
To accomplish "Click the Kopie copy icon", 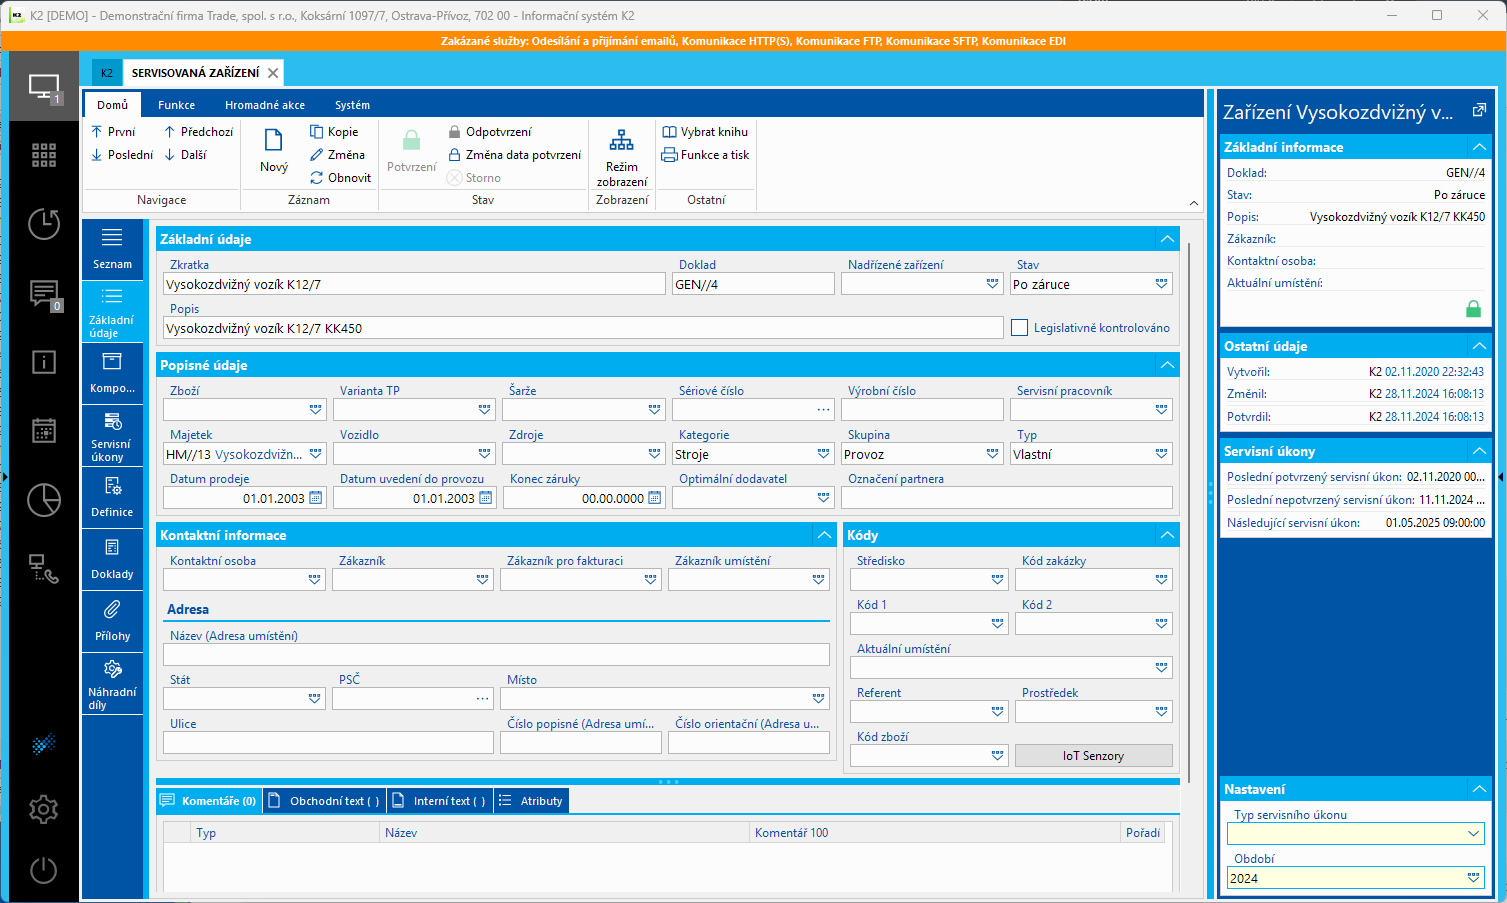I will click(x=317, y=132).
